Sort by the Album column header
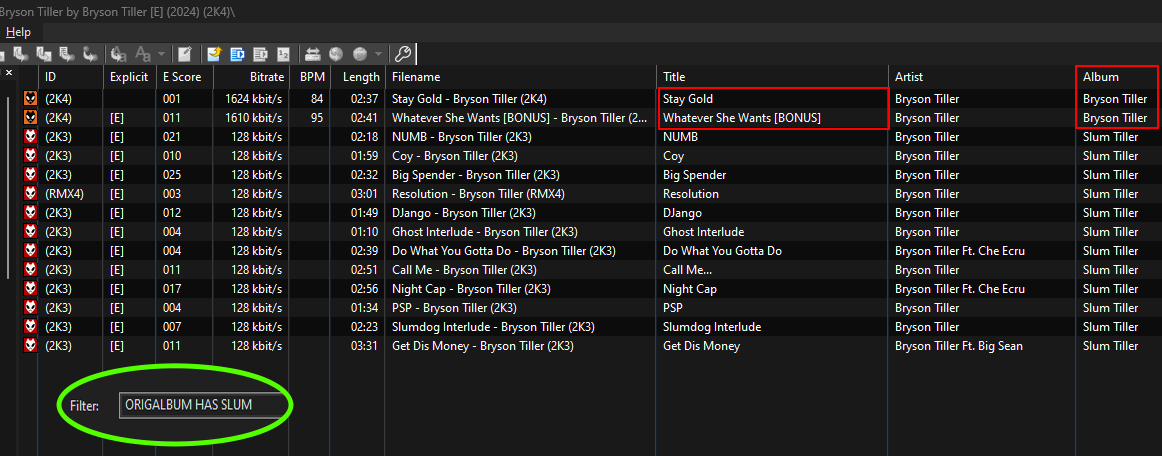This screenshot has width=1162, height=456. coord(1116,77)
